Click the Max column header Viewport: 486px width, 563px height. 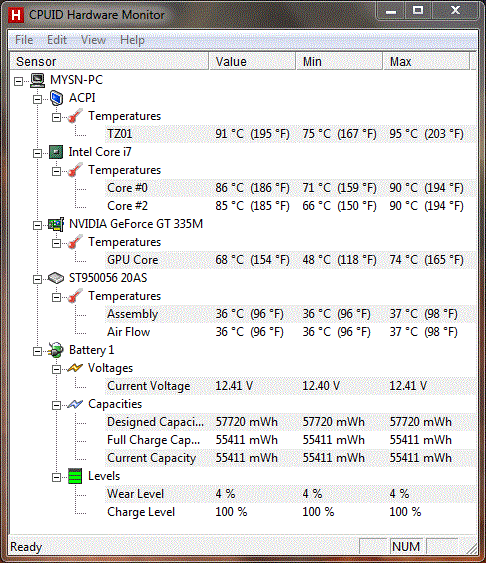point(427,61)
